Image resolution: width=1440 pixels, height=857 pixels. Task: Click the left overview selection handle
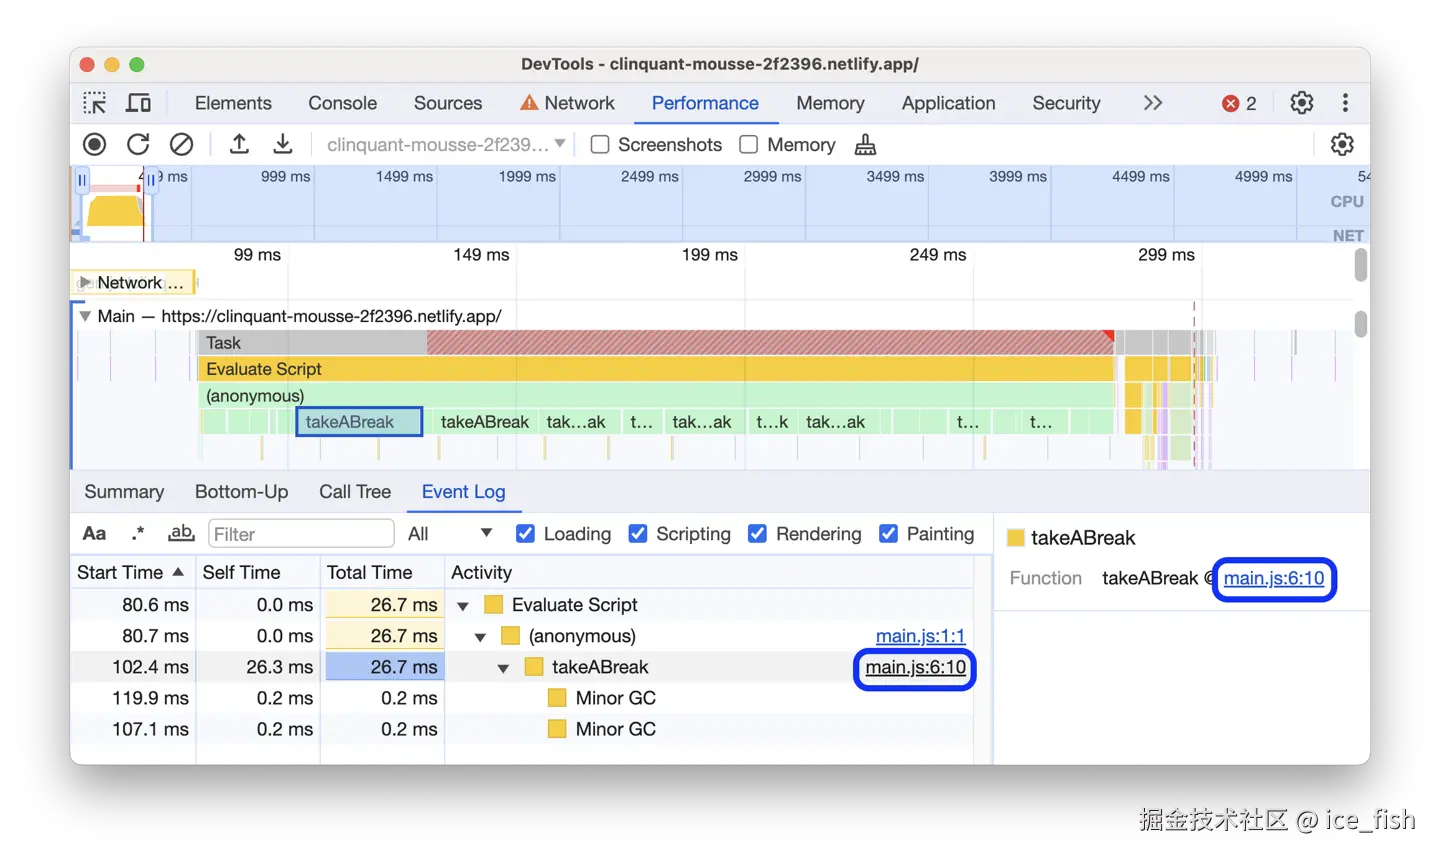82,181
